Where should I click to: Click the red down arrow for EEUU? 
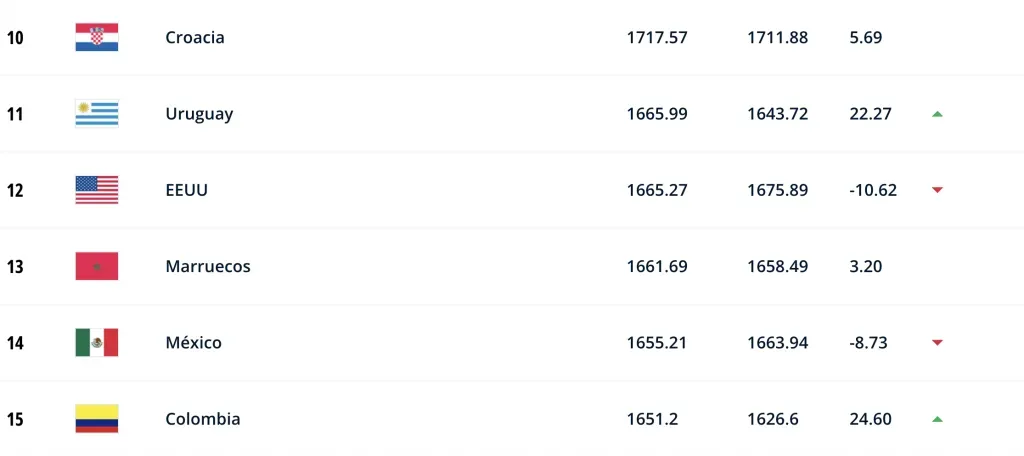[937, 190]
